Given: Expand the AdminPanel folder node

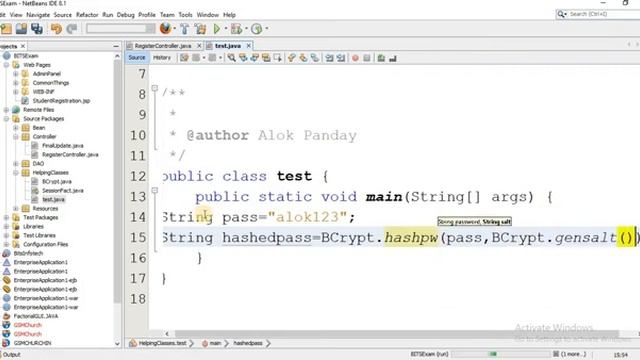Looking at the screenshot, I should click(16, 74).
